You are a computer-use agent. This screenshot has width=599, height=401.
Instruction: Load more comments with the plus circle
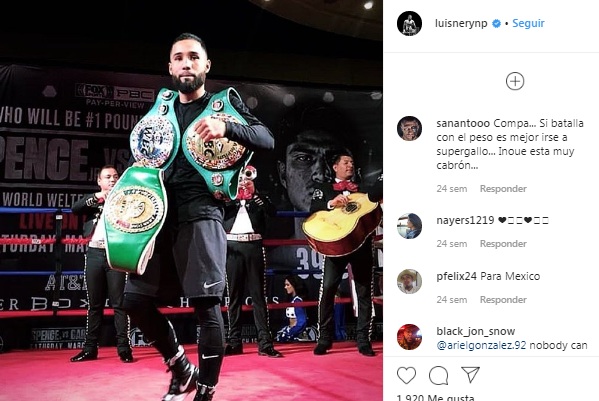coord(515,81)
